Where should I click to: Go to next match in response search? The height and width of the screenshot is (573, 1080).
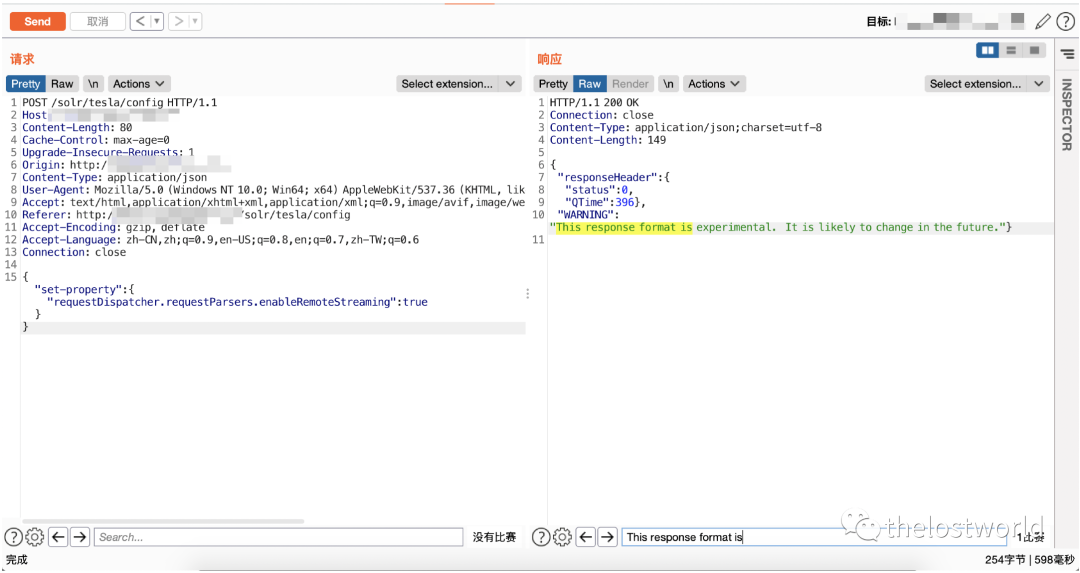pos(607,537)
